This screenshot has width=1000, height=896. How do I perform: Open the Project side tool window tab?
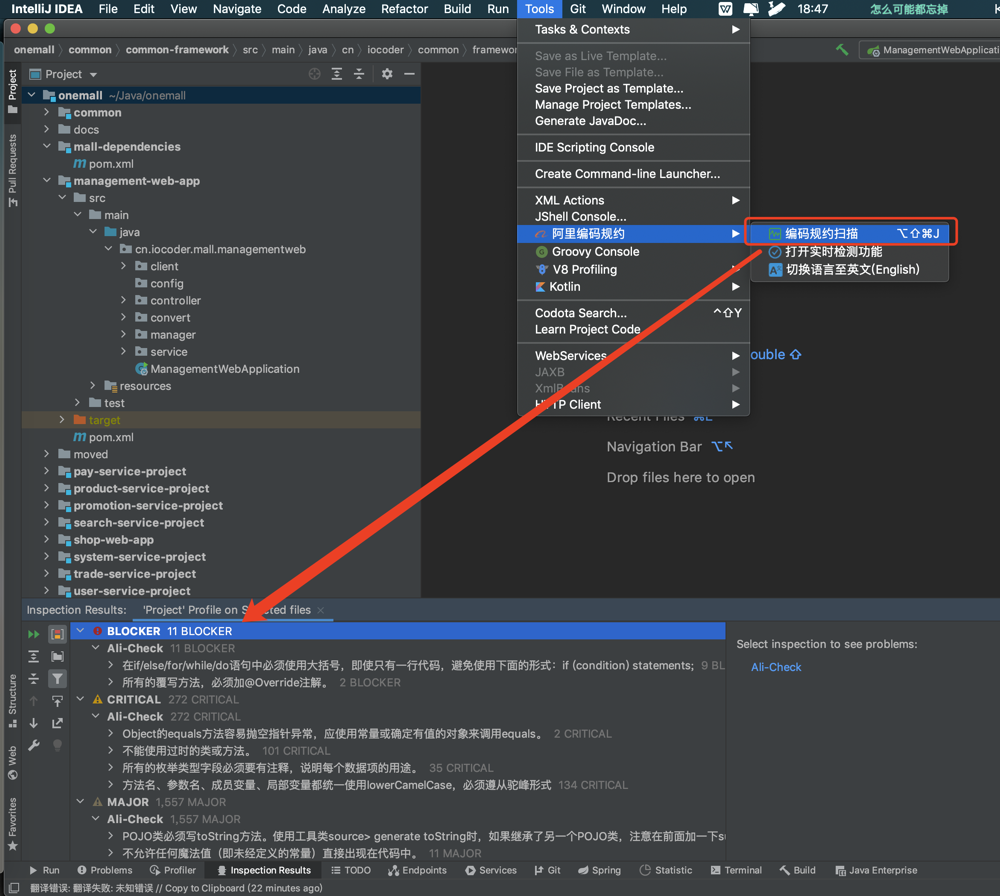pyautogui.click(x=12, y=91)
